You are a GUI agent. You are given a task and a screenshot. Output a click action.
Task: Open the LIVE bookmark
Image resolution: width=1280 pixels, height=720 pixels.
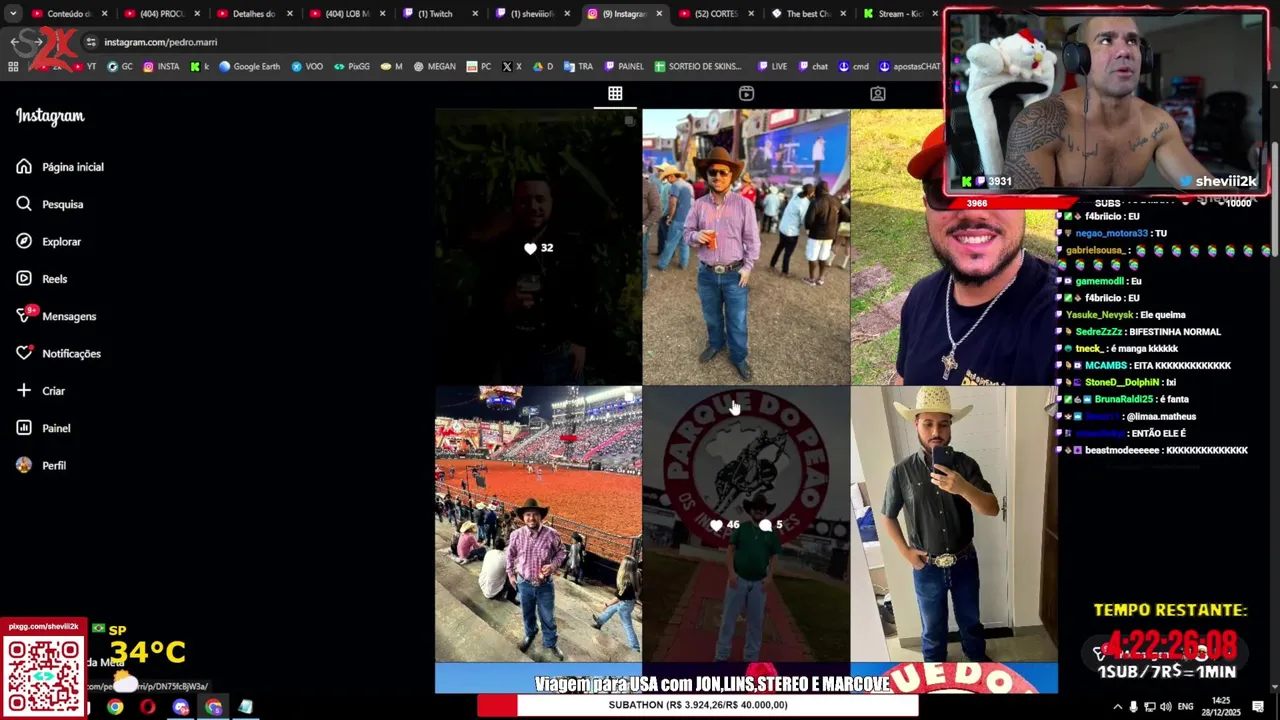[x=772, y=67]
